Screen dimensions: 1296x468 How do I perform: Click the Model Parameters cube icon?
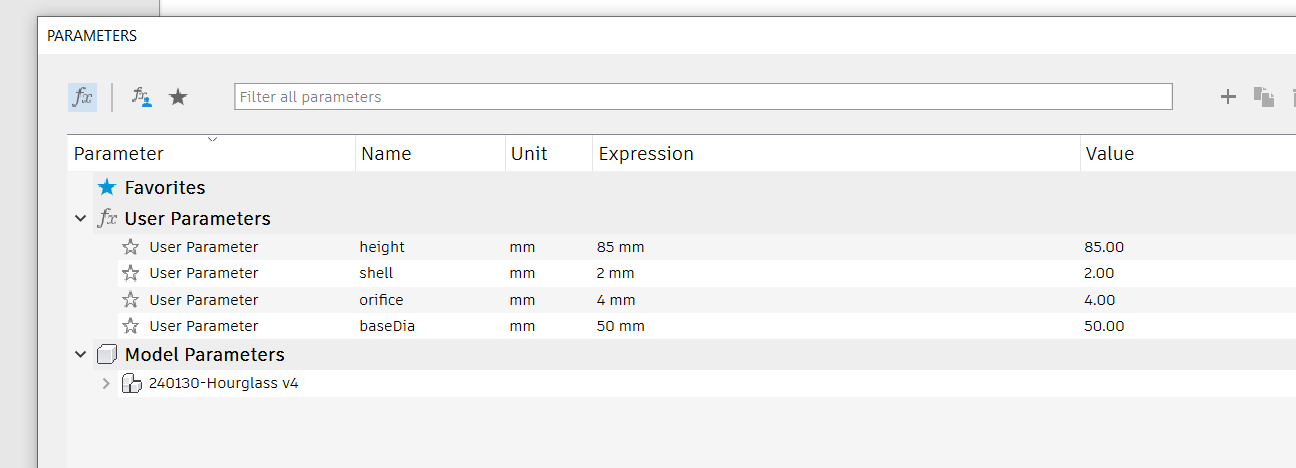106,355
